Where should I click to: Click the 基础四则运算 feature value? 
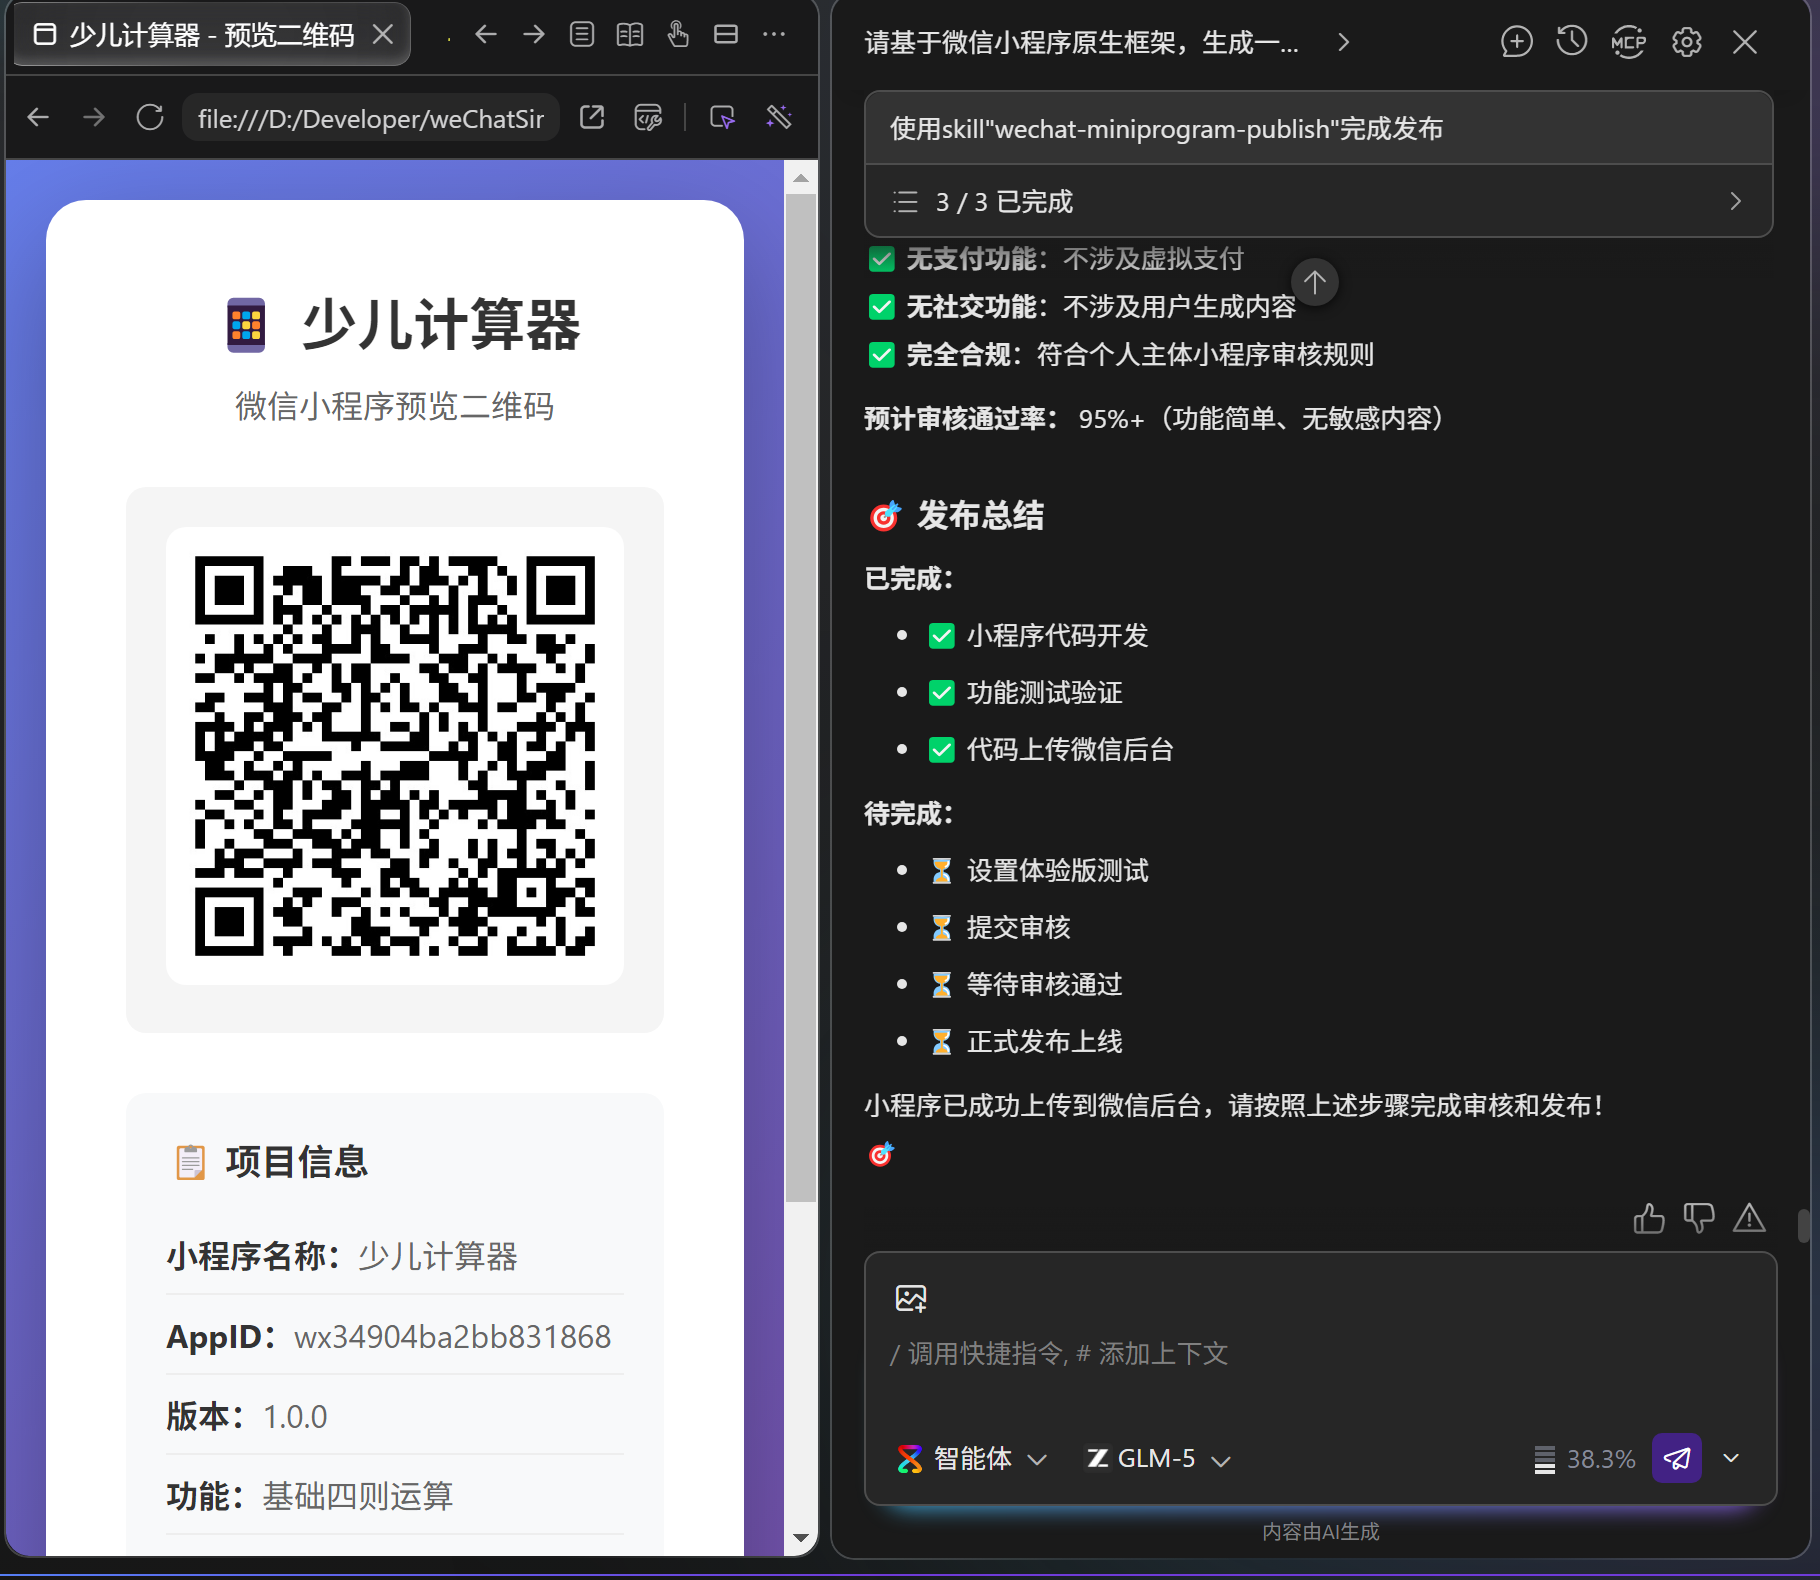[x=358, y=1497]
